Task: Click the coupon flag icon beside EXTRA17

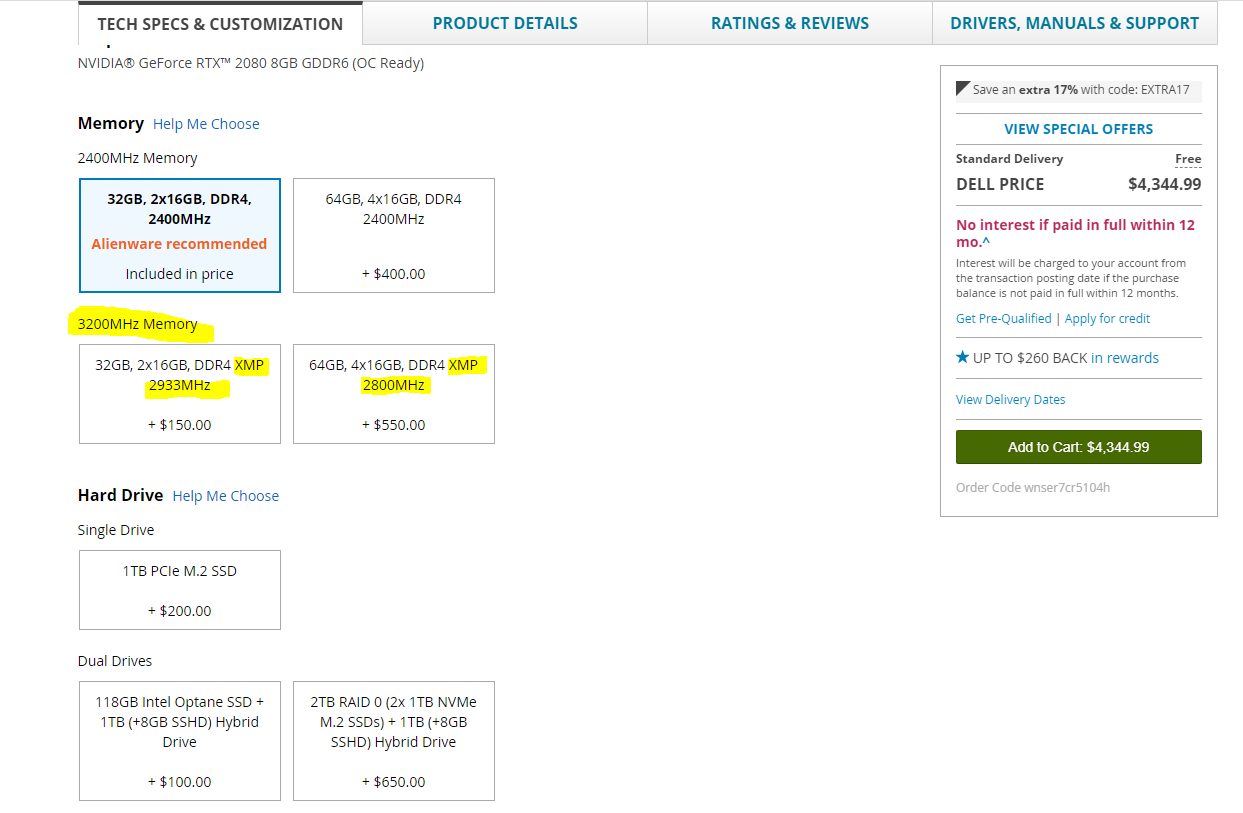Action: pos(963,89)
